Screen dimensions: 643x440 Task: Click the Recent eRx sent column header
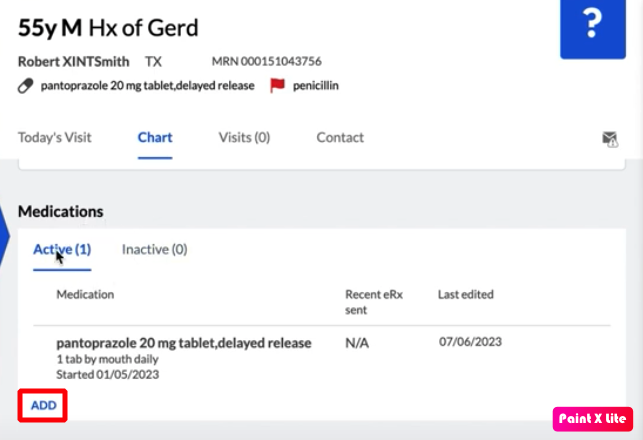pos(374,302)
